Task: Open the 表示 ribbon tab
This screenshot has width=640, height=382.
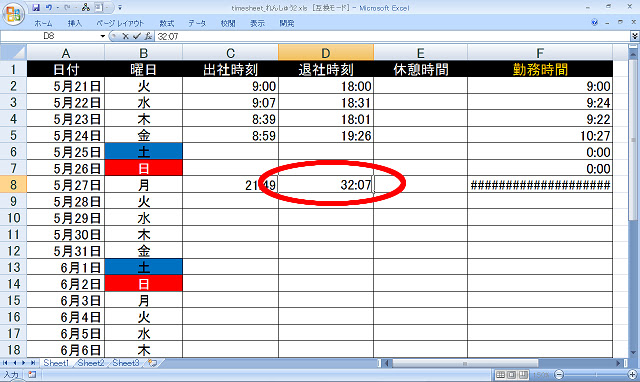Action: [257, 24]
